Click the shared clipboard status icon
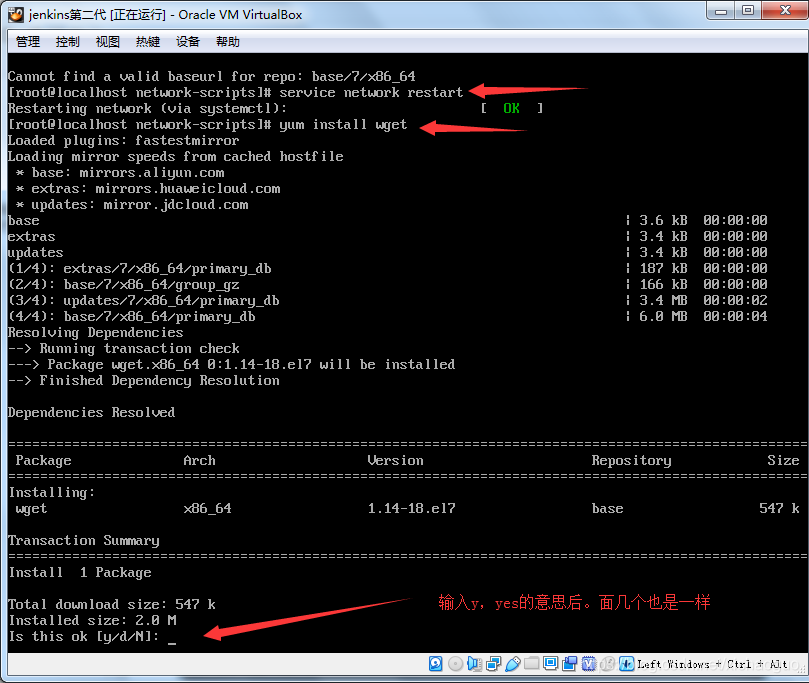 click(x=570, y=663)
